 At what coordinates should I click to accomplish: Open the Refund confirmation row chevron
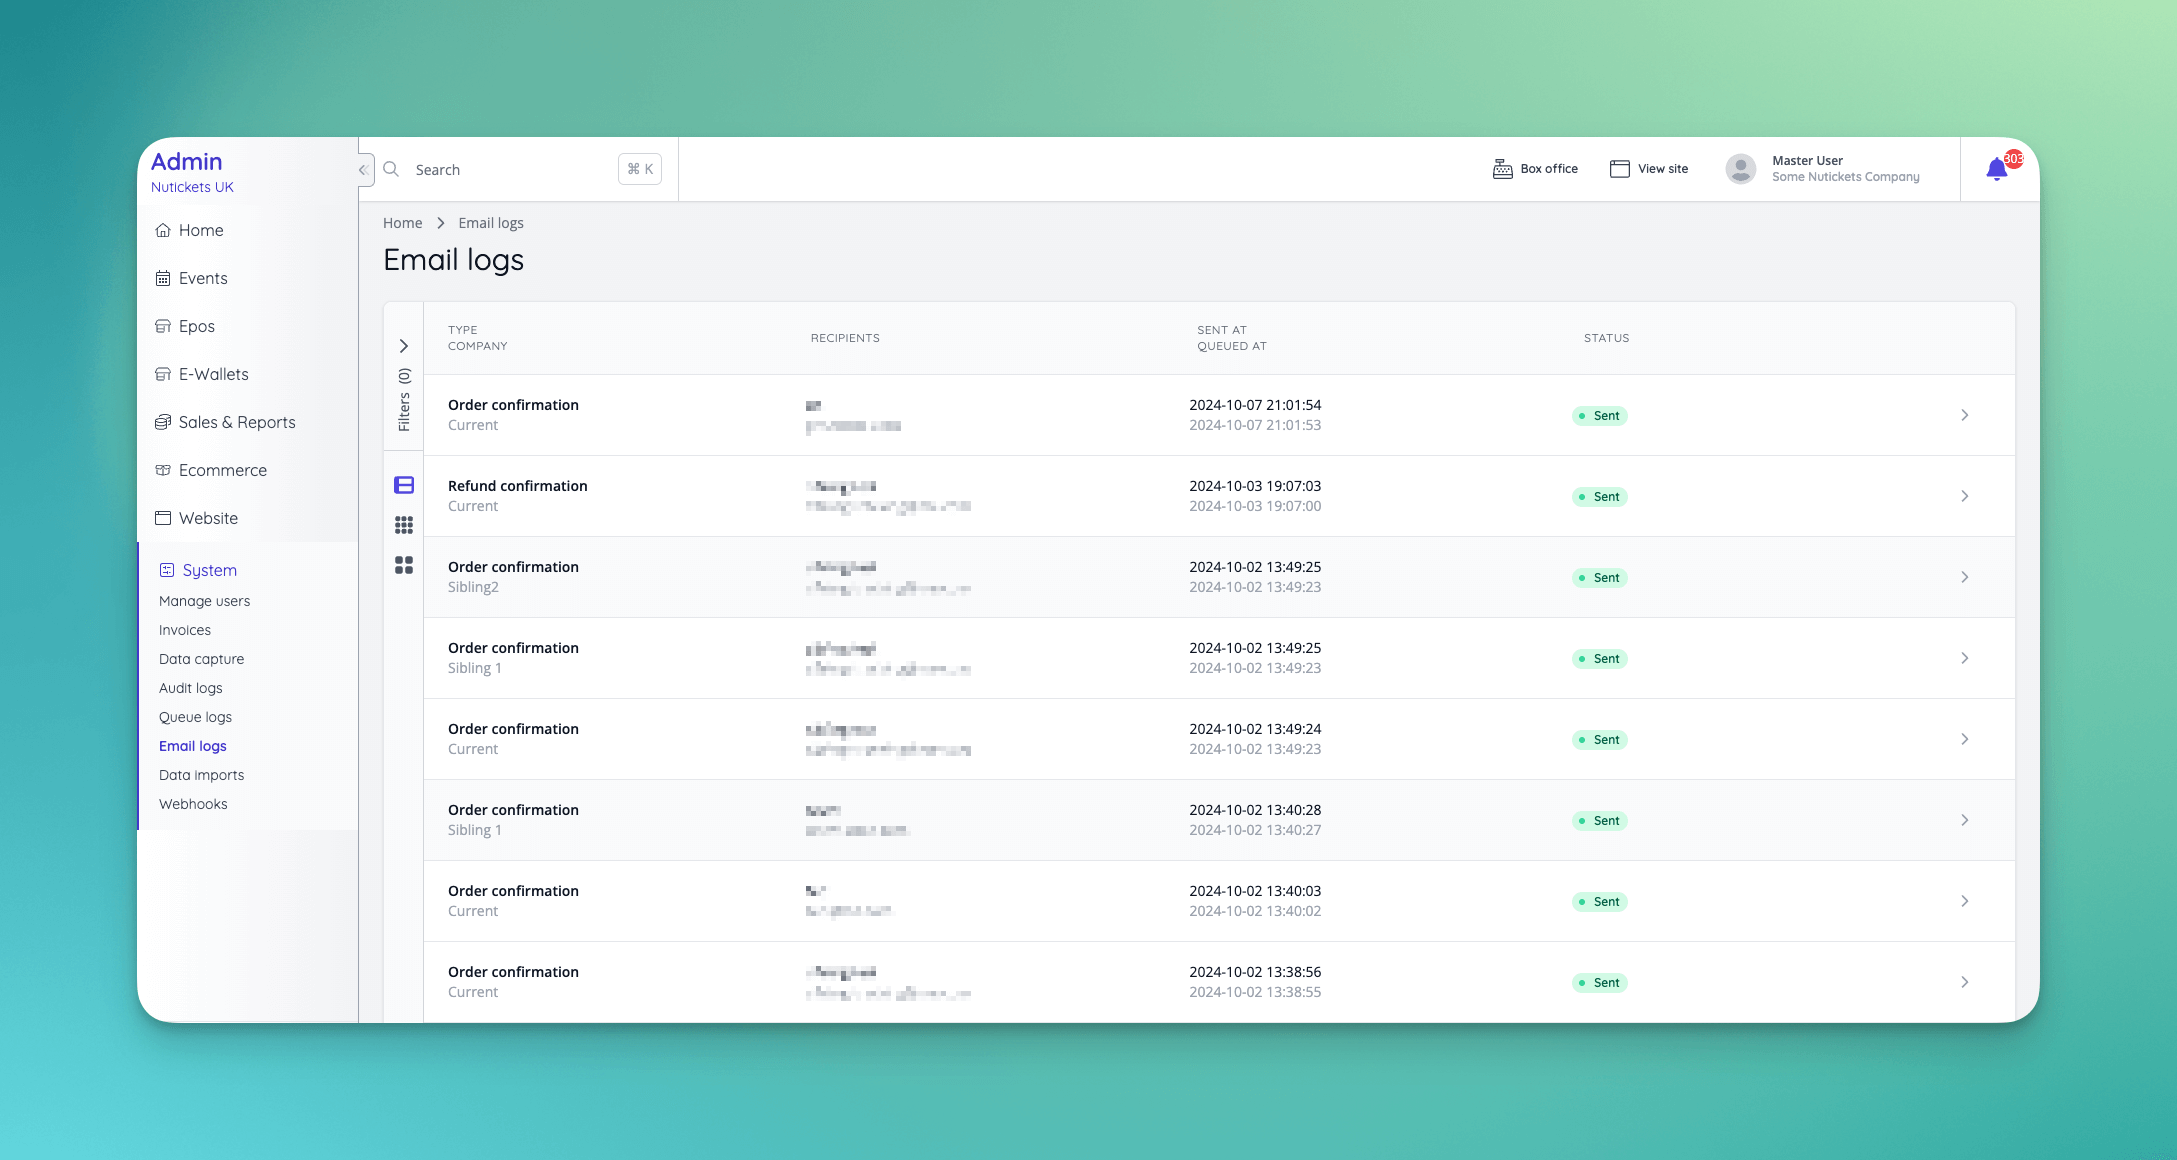click(x=1964, y=496)
